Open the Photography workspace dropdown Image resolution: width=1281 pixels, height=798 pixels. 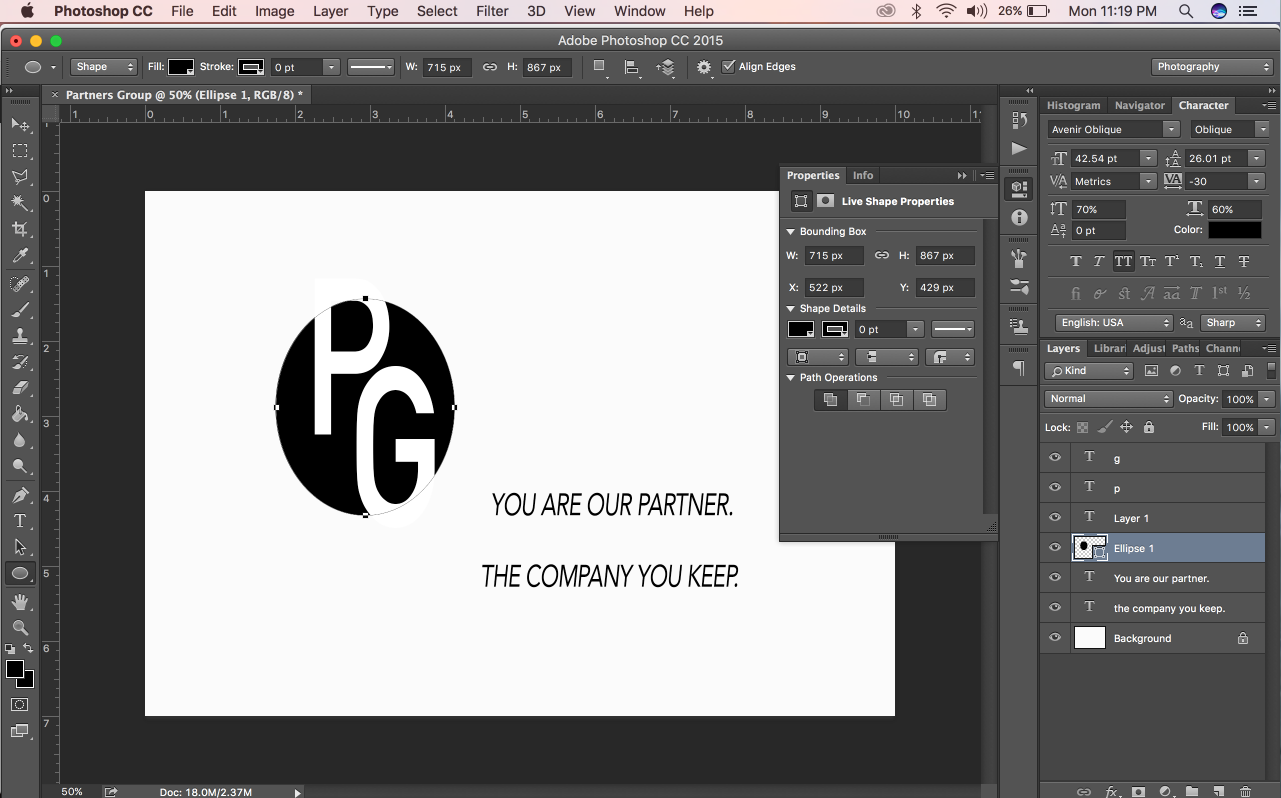(x=1212, y=67)
